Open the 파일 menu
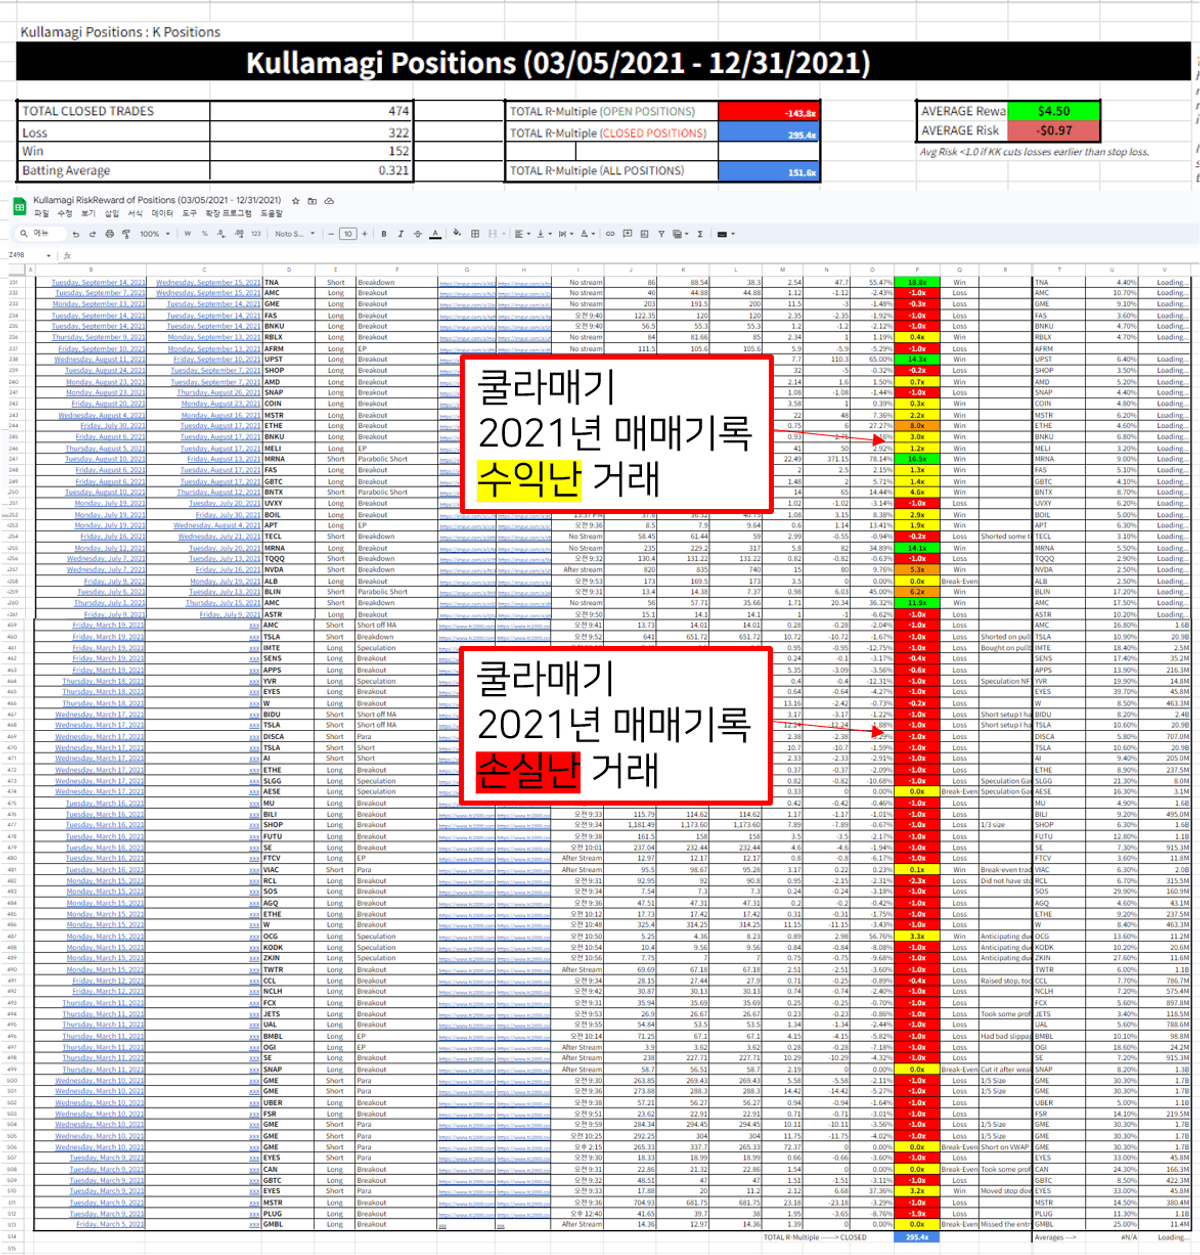Screen dimensions: 1200x1255 pos(41,213)
